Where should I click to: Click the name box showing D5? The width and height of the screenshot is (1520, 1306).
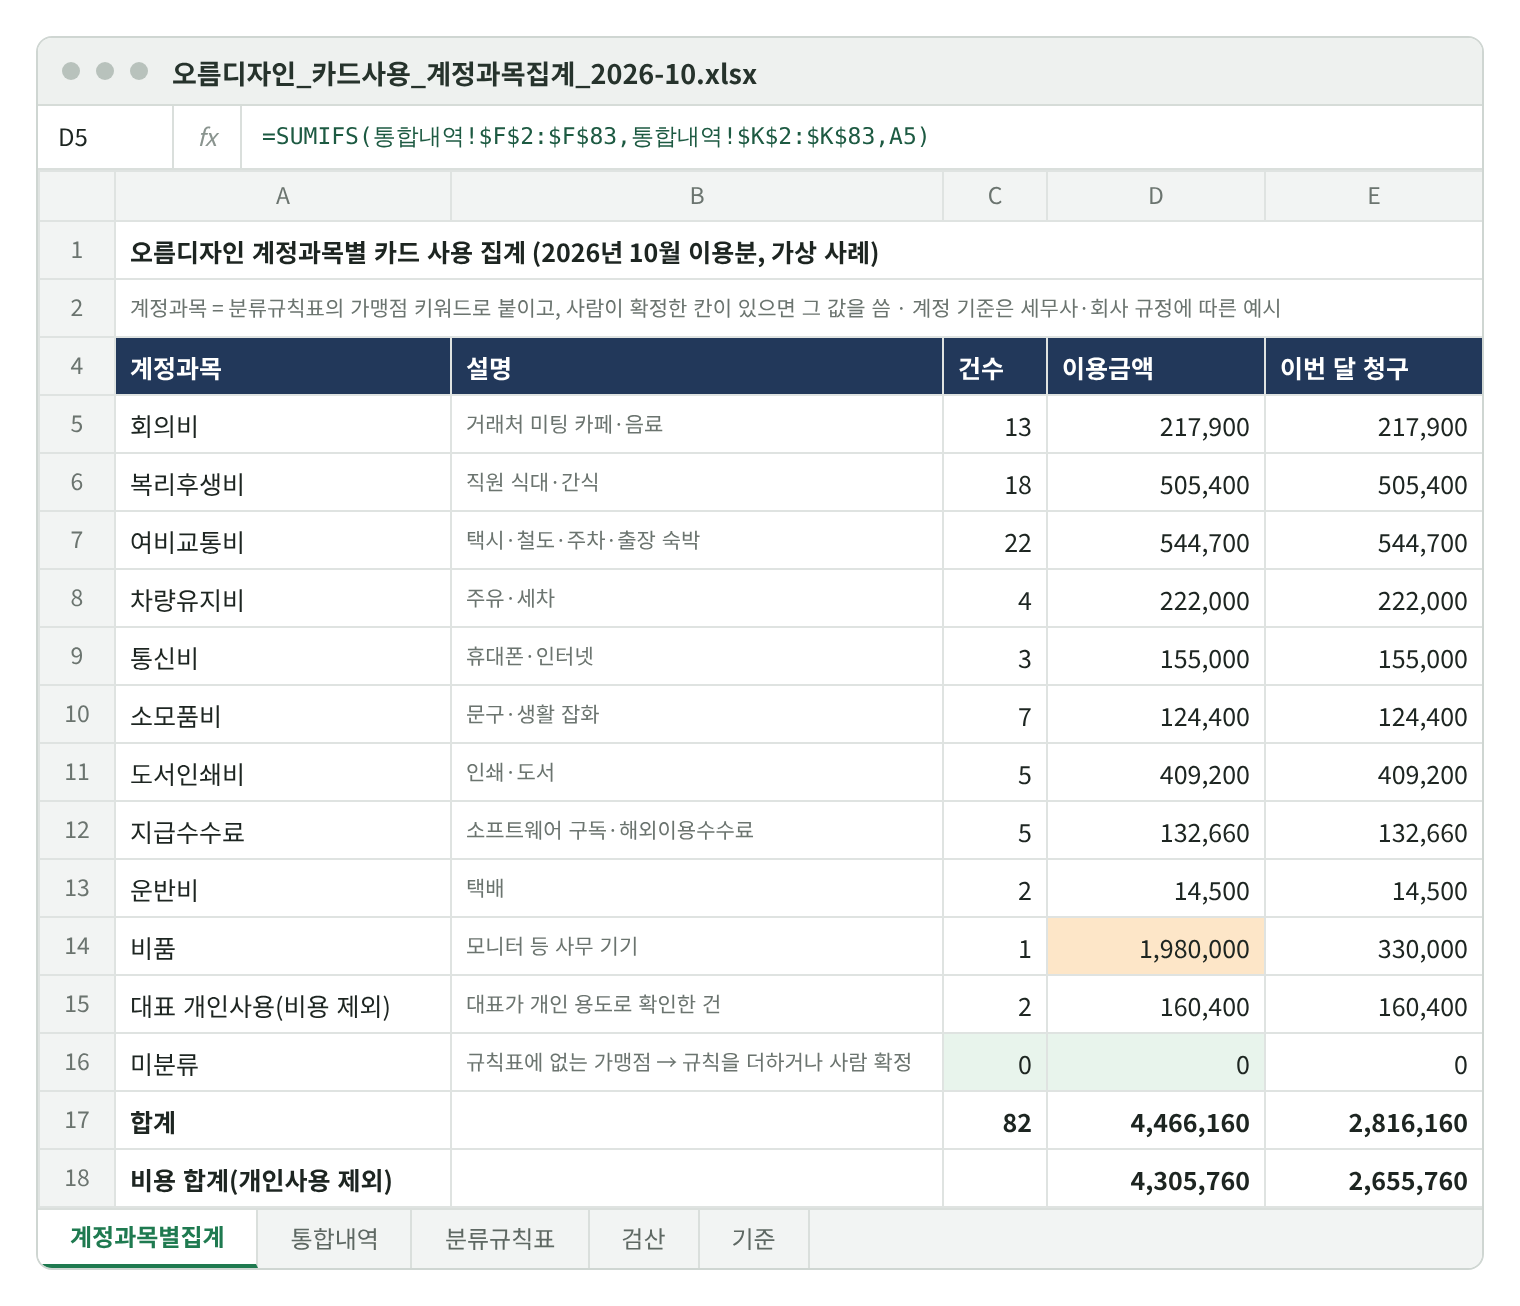(105, 137)
